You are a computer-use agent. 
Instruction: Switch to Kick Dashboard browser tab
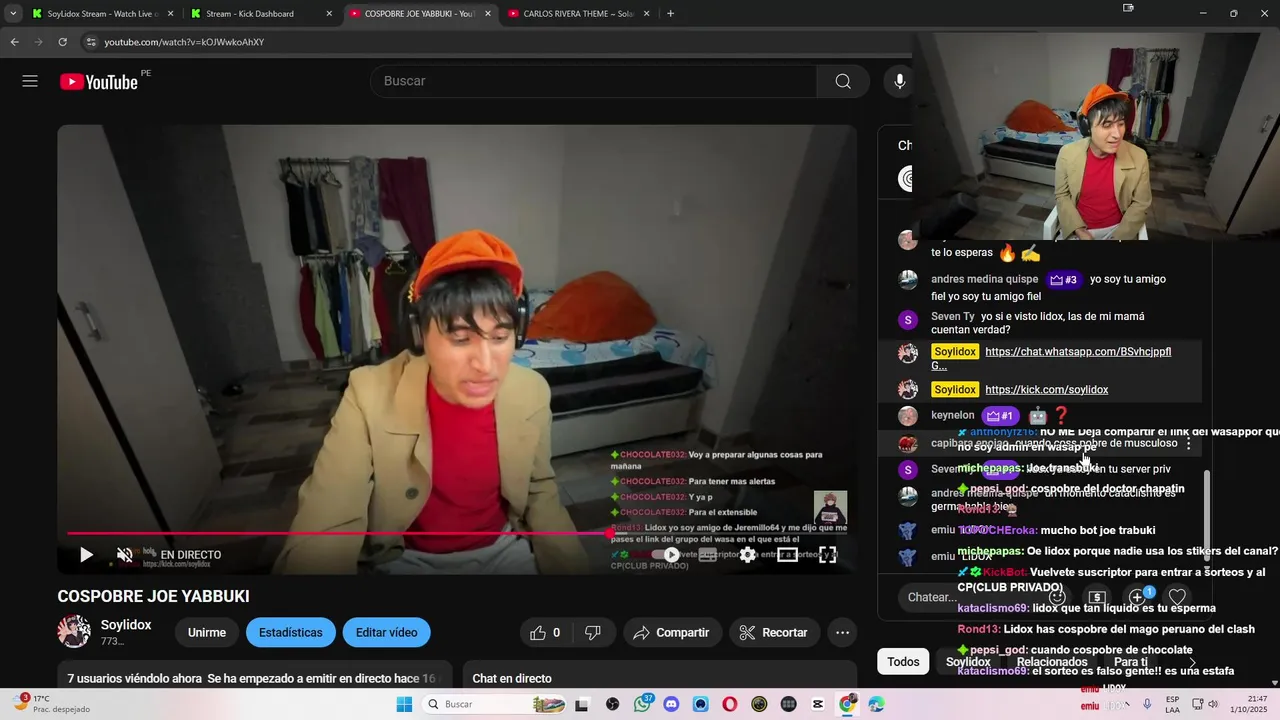pyautogui.click(x=262, y=14)
